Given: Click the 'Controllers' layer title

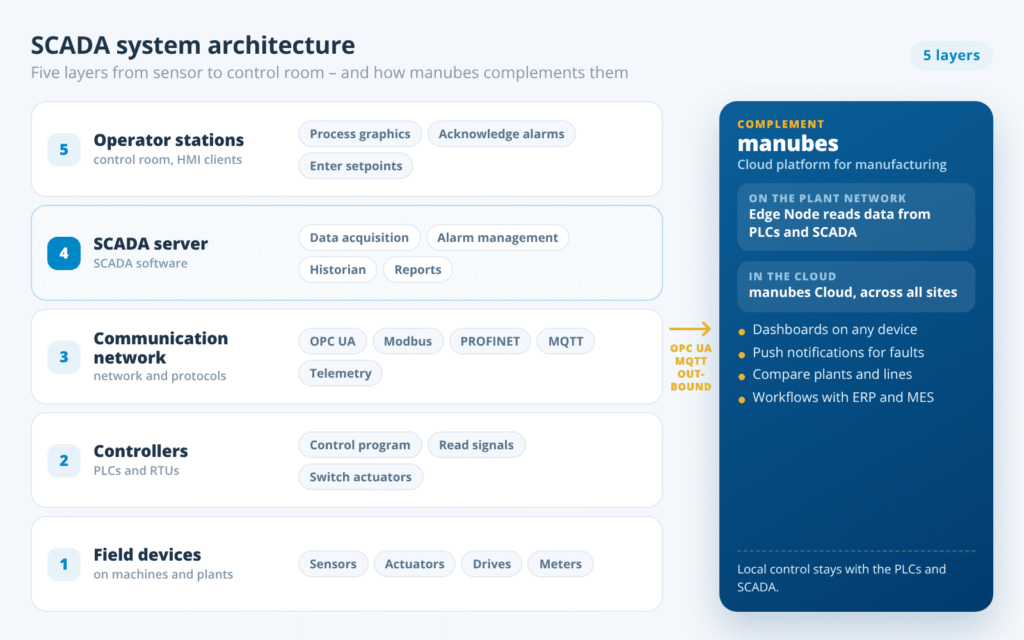Looking at the screenshot, I should (140, 451).
